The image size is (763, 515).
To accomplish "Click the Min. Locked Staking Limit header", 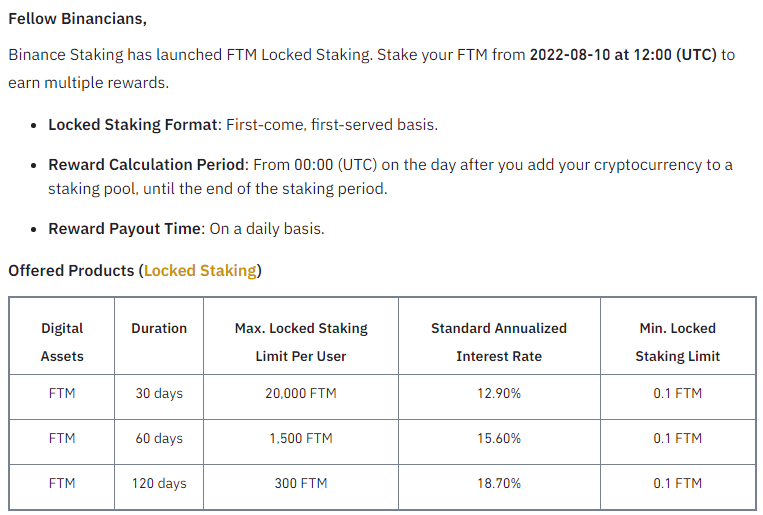I will (x=677, y=341).
